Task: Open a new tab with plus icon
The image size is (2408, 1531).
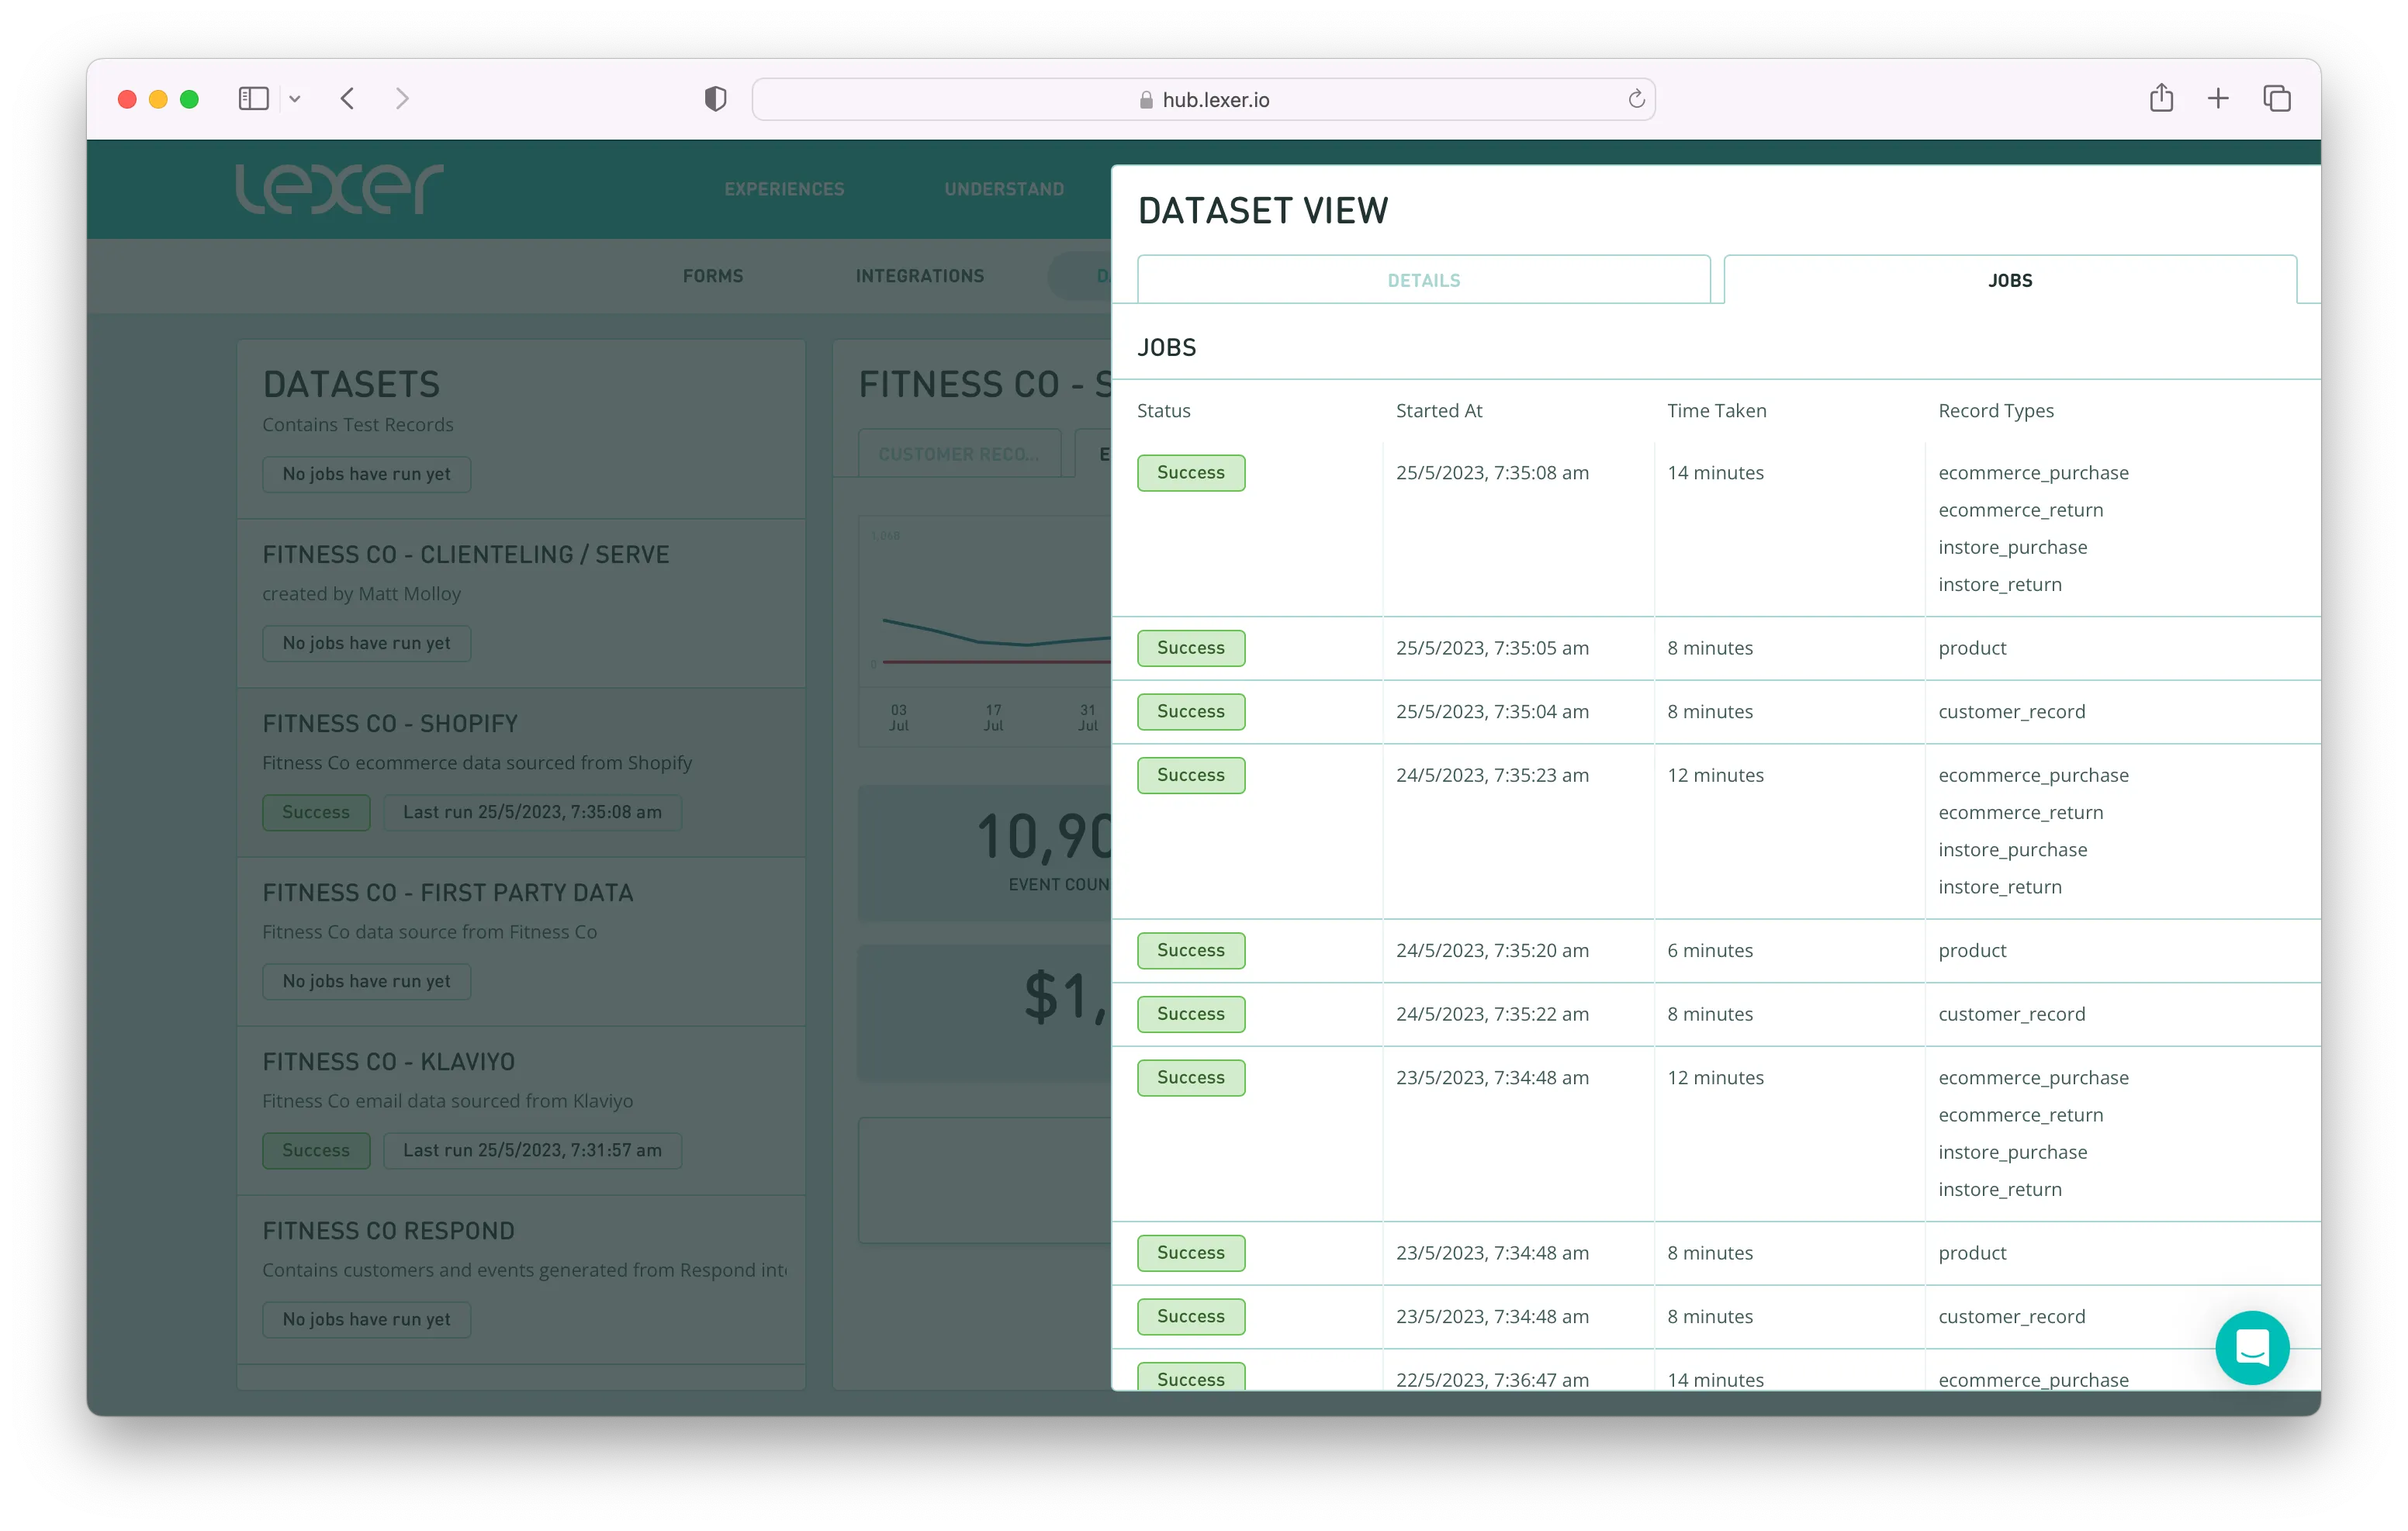Action: (2218, 98)
